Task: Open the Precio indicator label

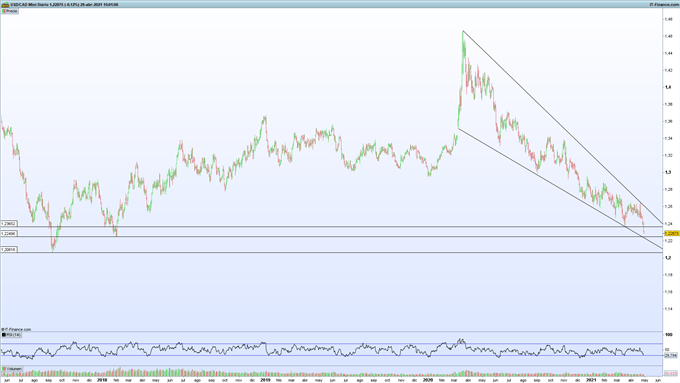Action: 10,11
